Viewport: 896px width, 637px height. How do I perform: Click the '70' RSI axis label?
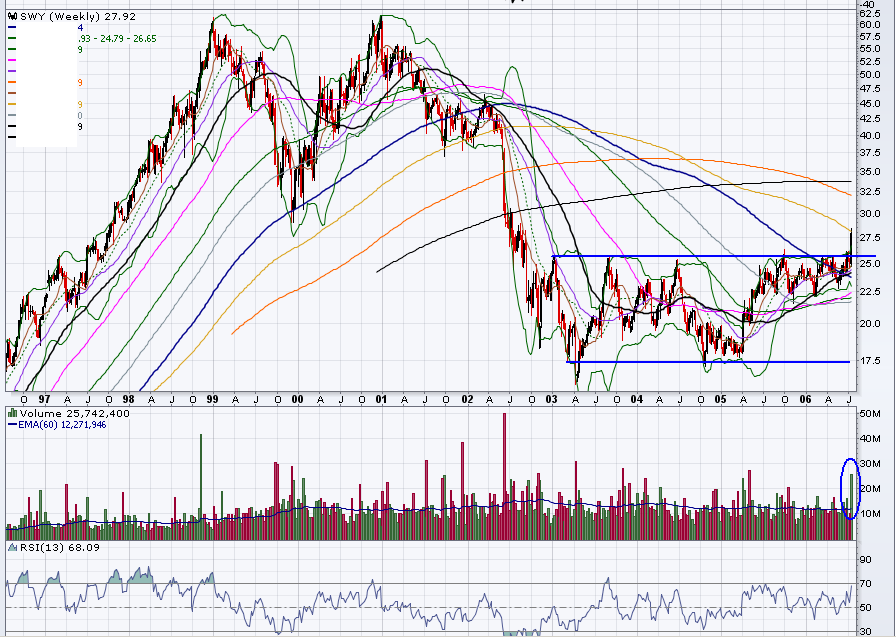(866, 584)
